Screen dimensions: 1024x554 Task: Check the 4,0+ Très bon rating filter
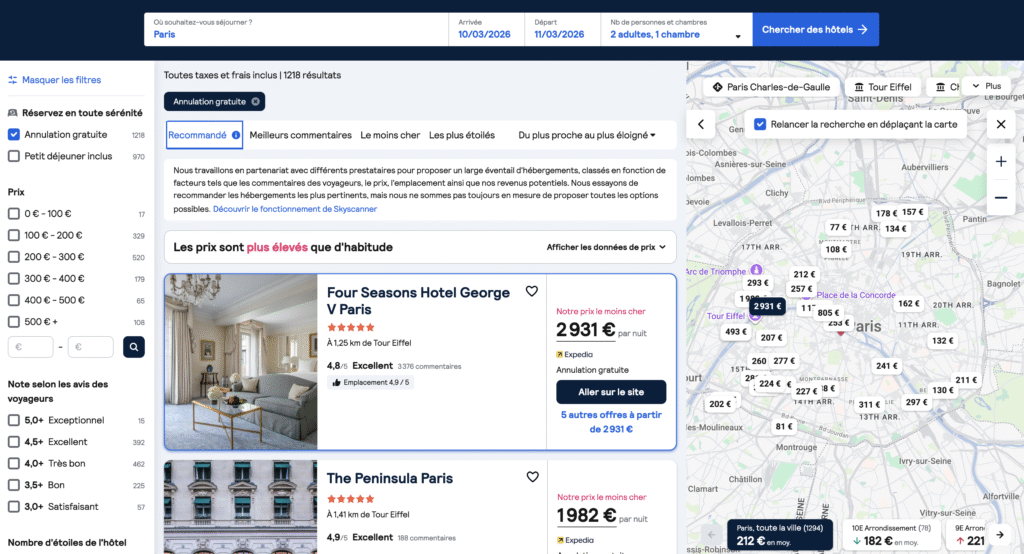[14, 463]
